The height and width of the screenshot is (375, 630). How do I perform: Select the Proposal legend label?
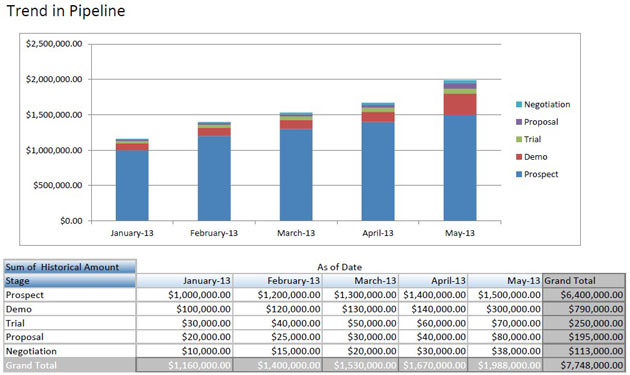[541, 122]
